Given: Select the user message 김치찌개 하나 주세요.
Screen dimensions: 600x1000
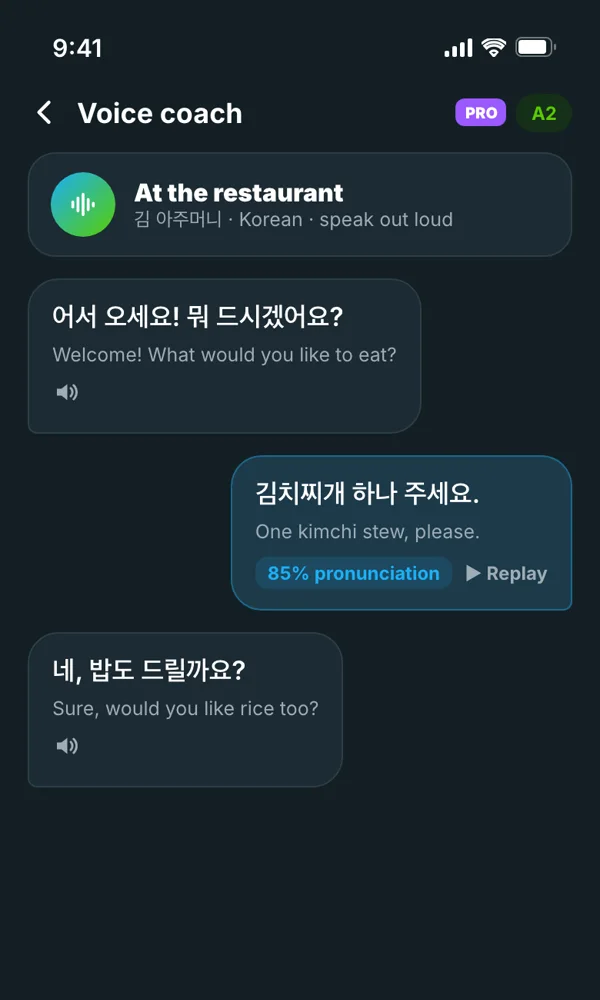Looking at the screenshot, I should 367,494.
